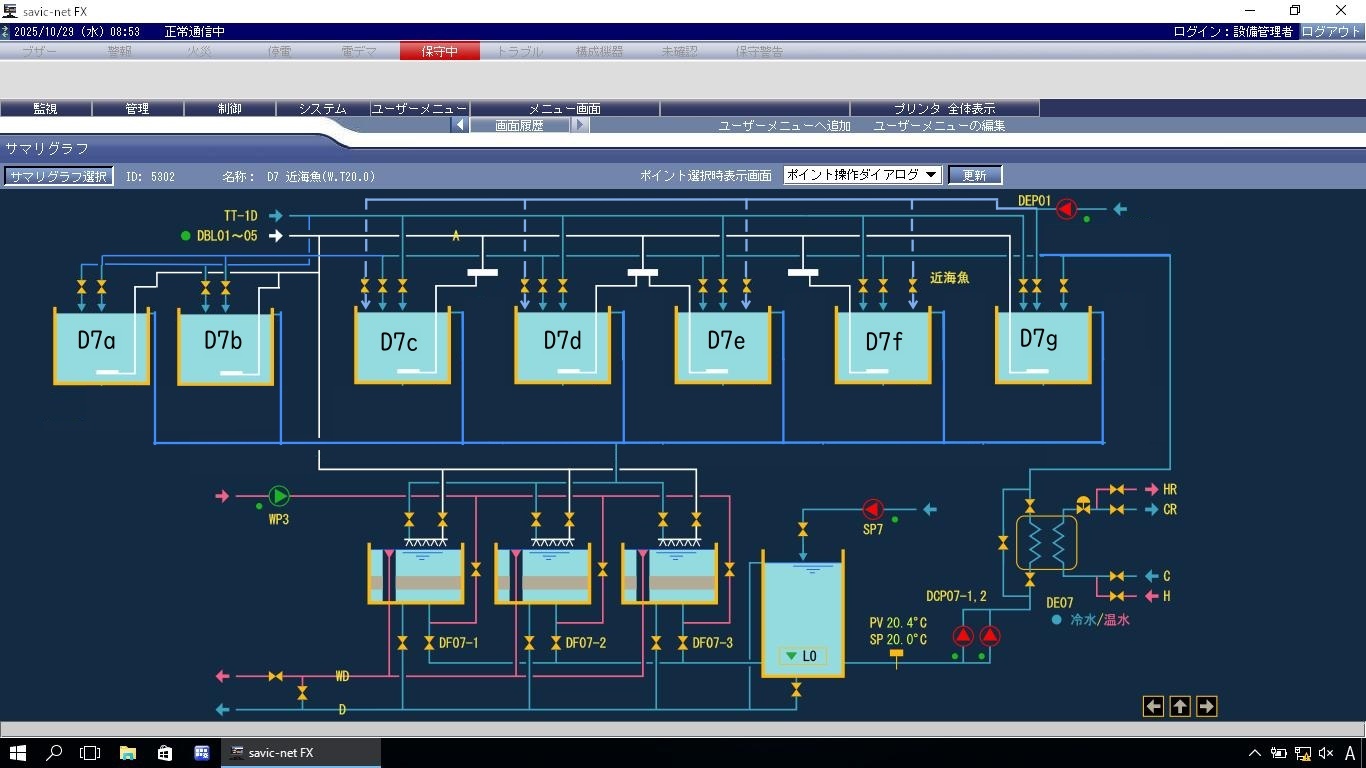
Task: Click the SP7 red pump icon
Action: [x=873, y=510]
